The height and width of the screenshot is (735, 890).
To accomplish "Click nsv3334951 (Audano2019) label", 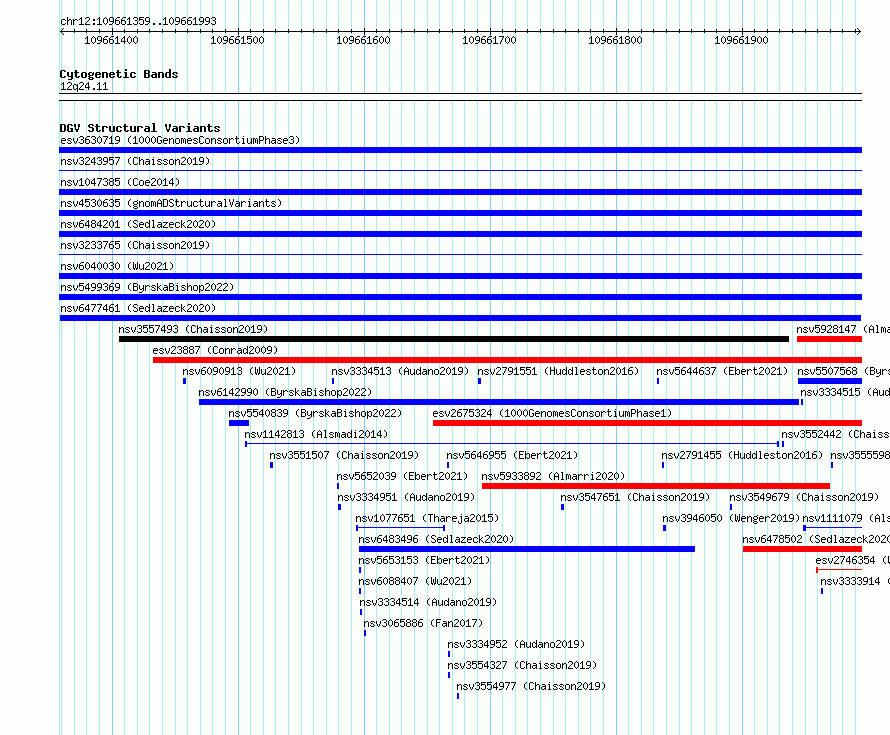I will coord(406,497).
